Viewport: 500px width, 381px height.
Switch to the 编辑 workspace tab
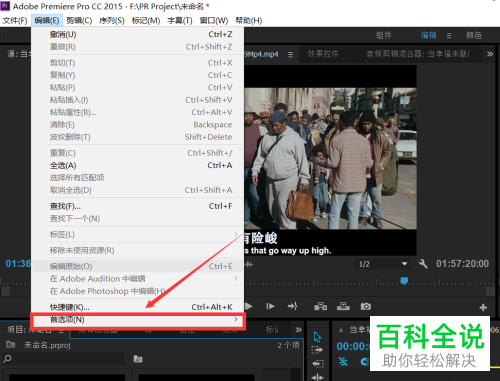click(428, 35)
